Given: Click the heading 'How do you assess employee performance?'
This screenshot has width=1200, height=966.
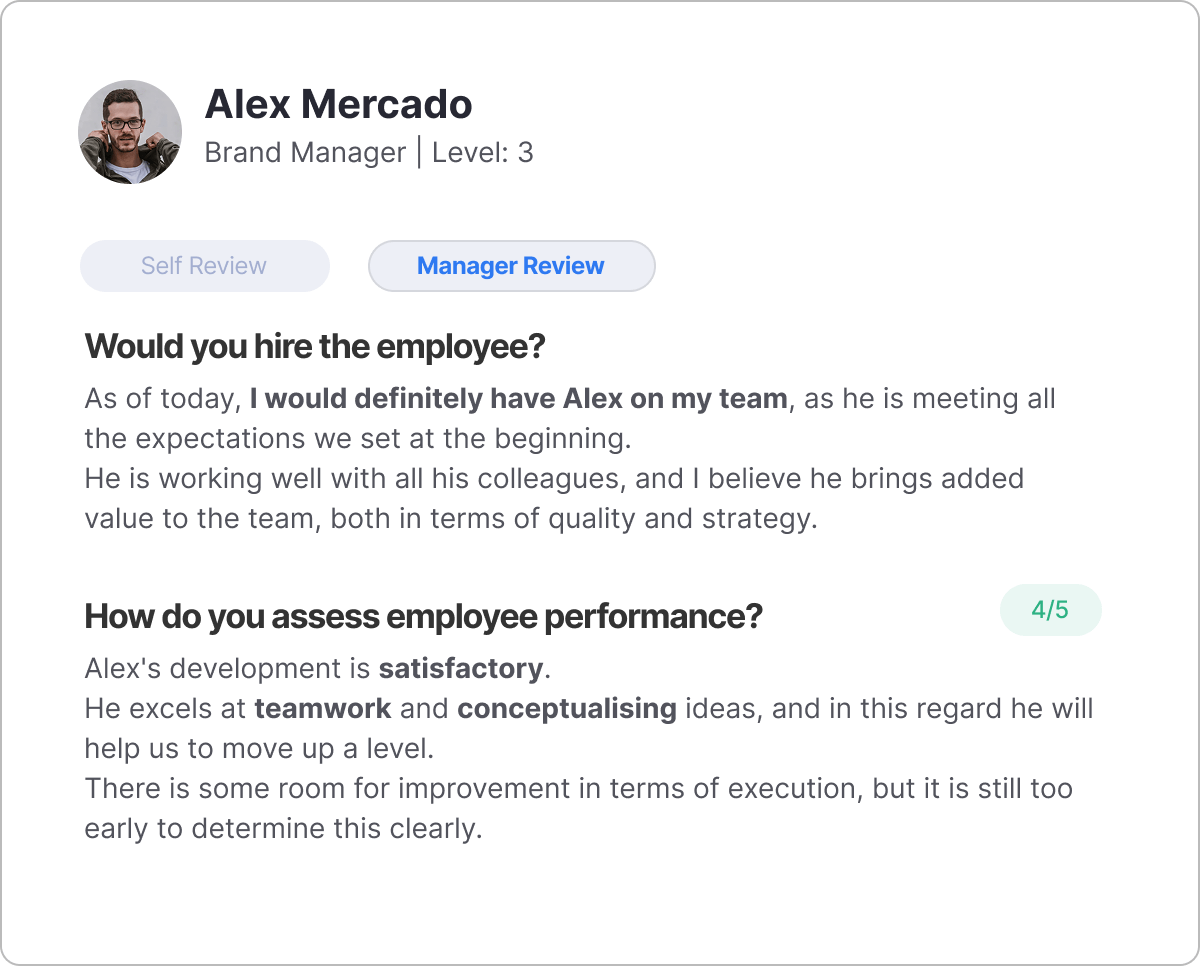Looking at the screenshot, I should 421,617.
